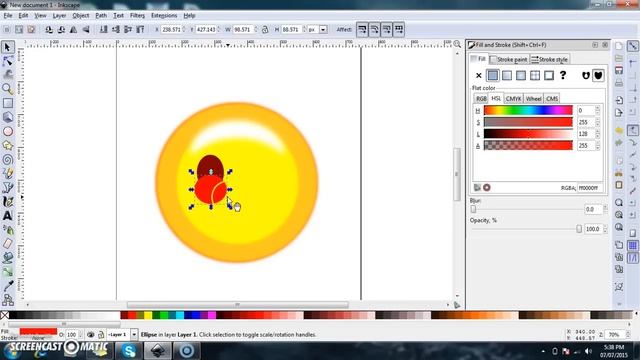Select the Spiral tool
The image size is (640, 360).
coord(7,160)
